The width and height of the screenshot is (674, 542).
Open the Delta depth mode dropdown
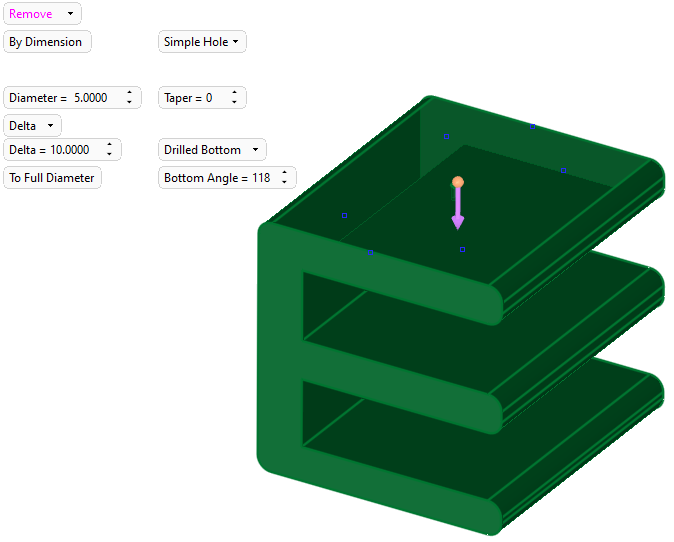pos(33,126)
